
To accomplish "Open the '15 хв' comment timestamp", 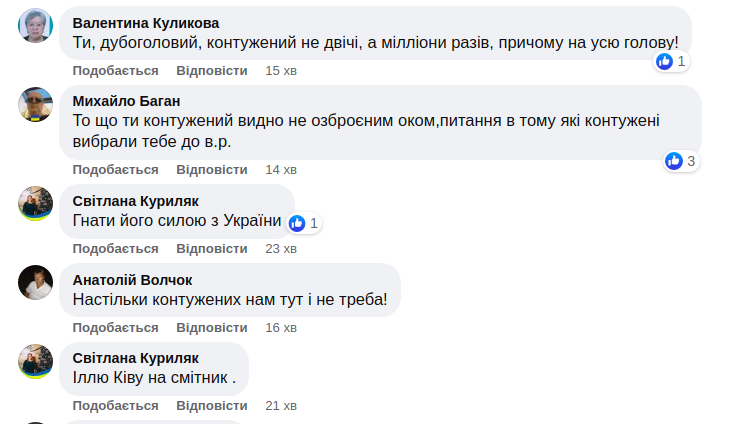I will 281,71.
